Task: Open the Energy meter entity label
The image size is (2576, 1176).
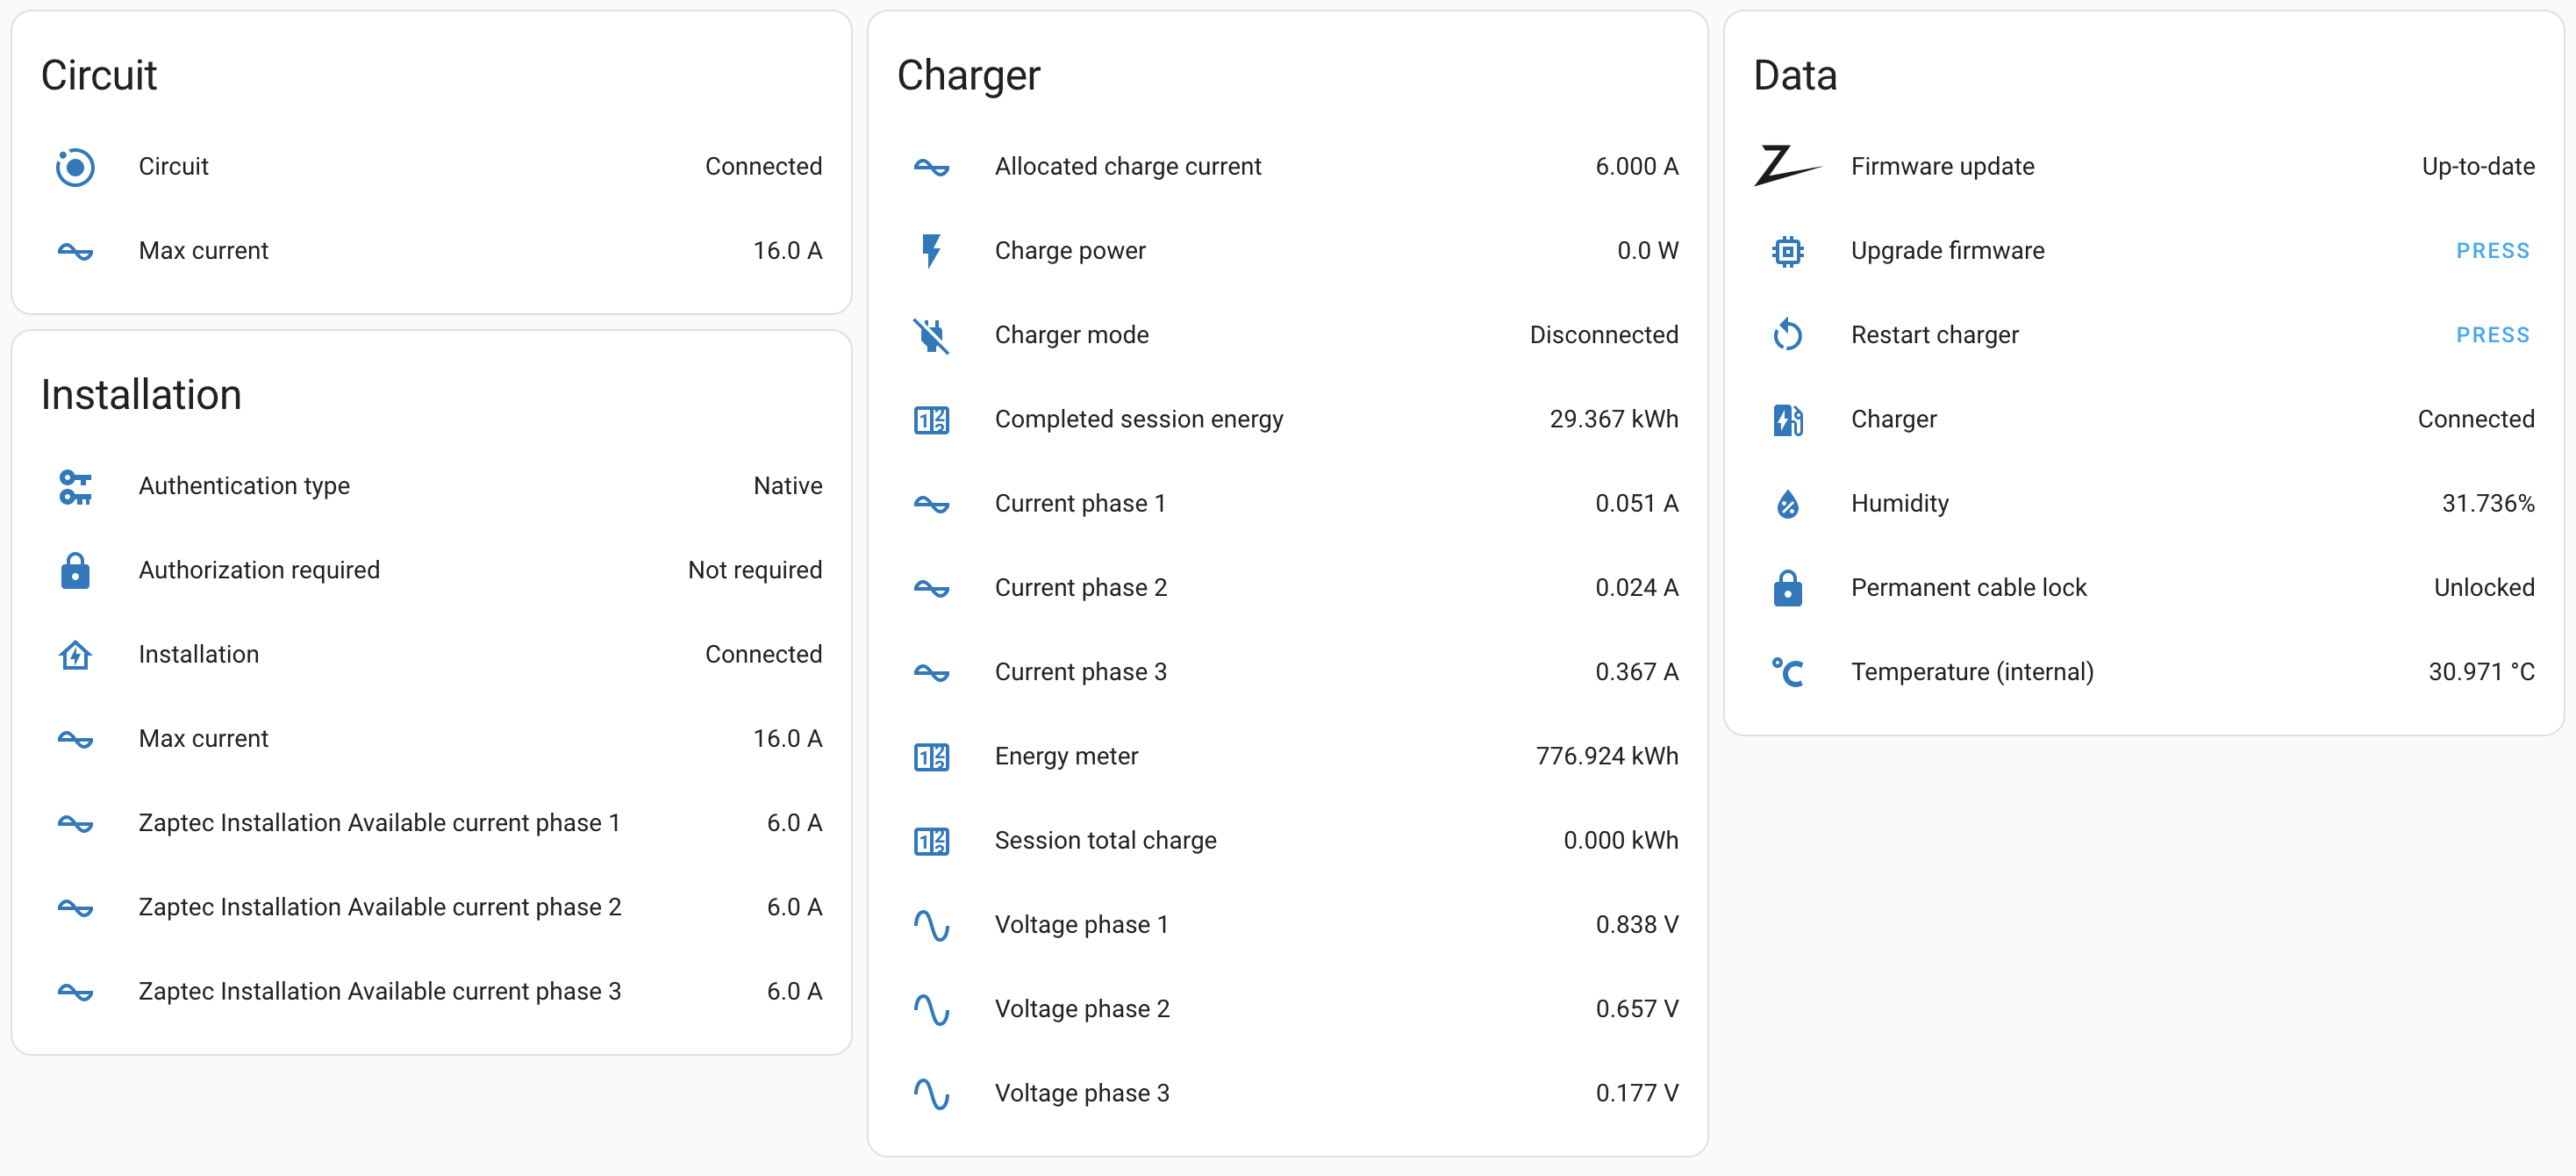Action: click(1066, 756)
